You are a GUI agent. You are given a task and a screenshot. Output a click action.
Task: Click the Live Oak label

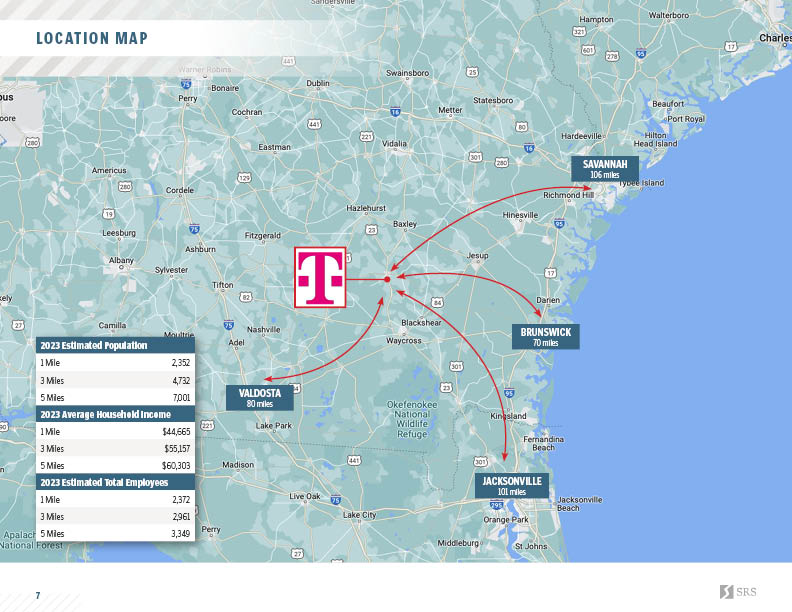(305, 496)
